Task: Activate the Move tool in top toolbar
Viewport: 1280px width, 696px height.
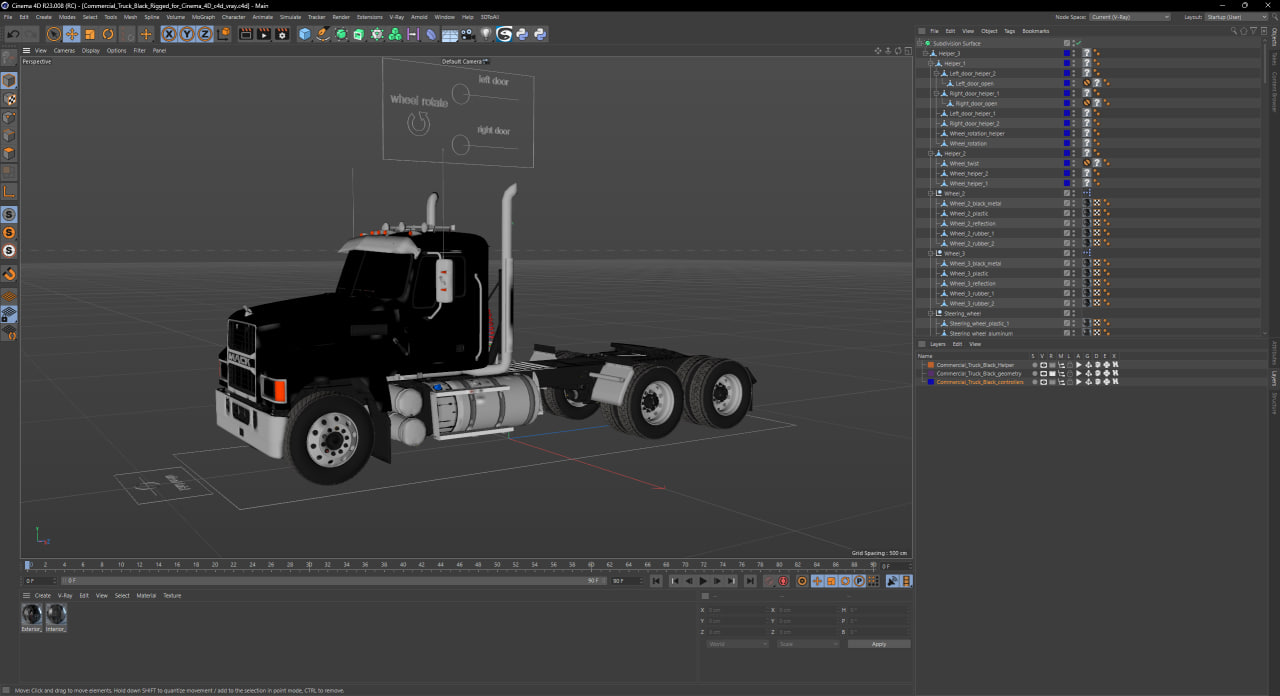Action: (x=71, y=34)
